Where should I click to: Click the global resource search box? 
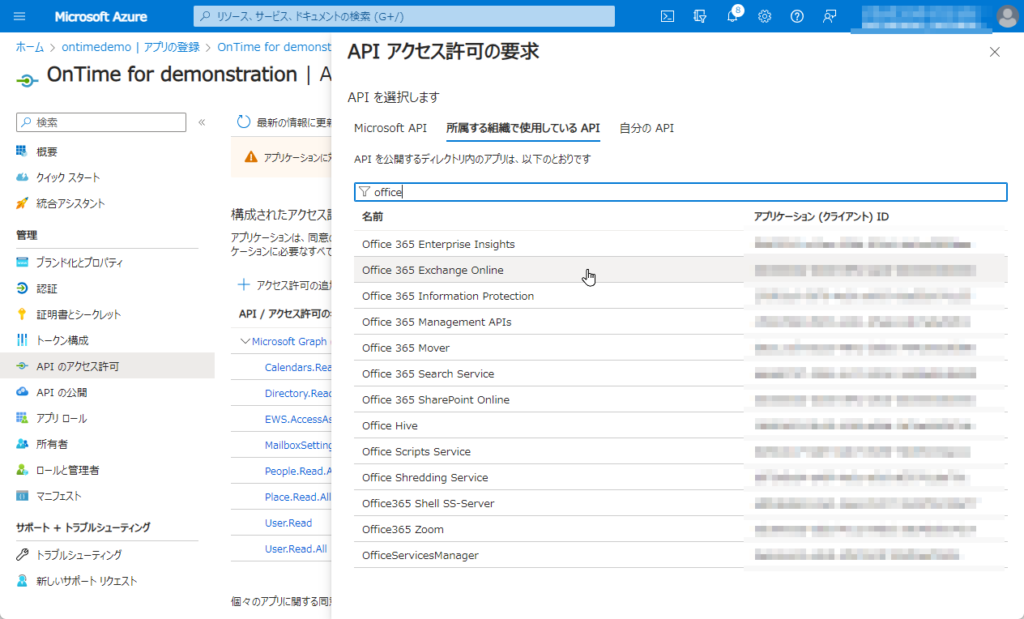click(404, 16)
